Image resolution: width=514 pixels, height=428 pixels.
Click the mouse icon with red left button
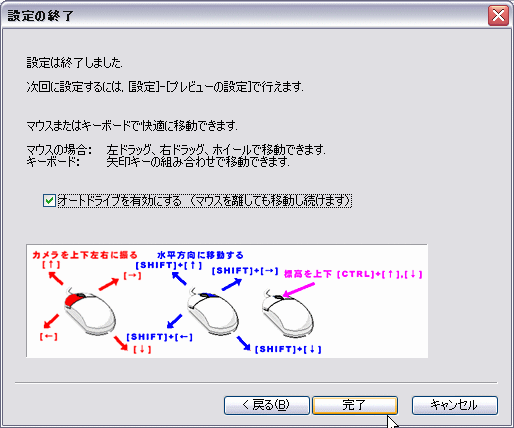(x=89, y=312)
